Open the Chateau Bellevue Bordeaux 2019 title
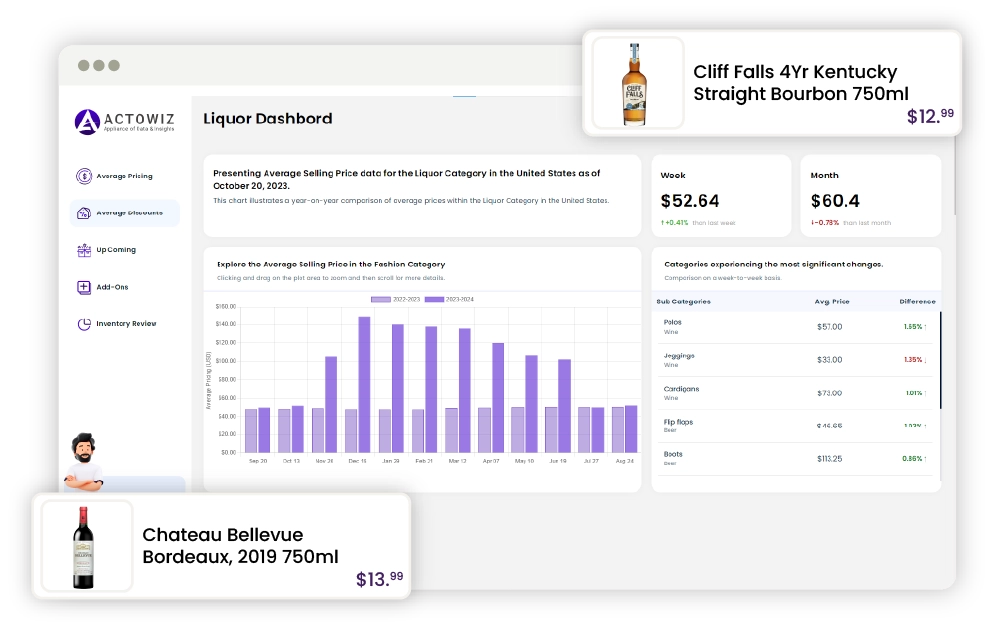 (240, 546)
